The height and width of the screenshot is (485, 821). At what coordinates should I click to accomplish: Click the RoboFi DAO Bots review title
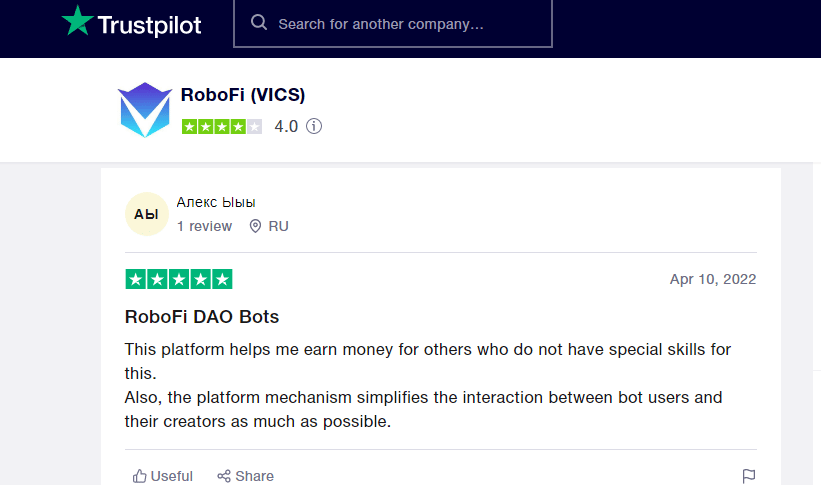202,317
